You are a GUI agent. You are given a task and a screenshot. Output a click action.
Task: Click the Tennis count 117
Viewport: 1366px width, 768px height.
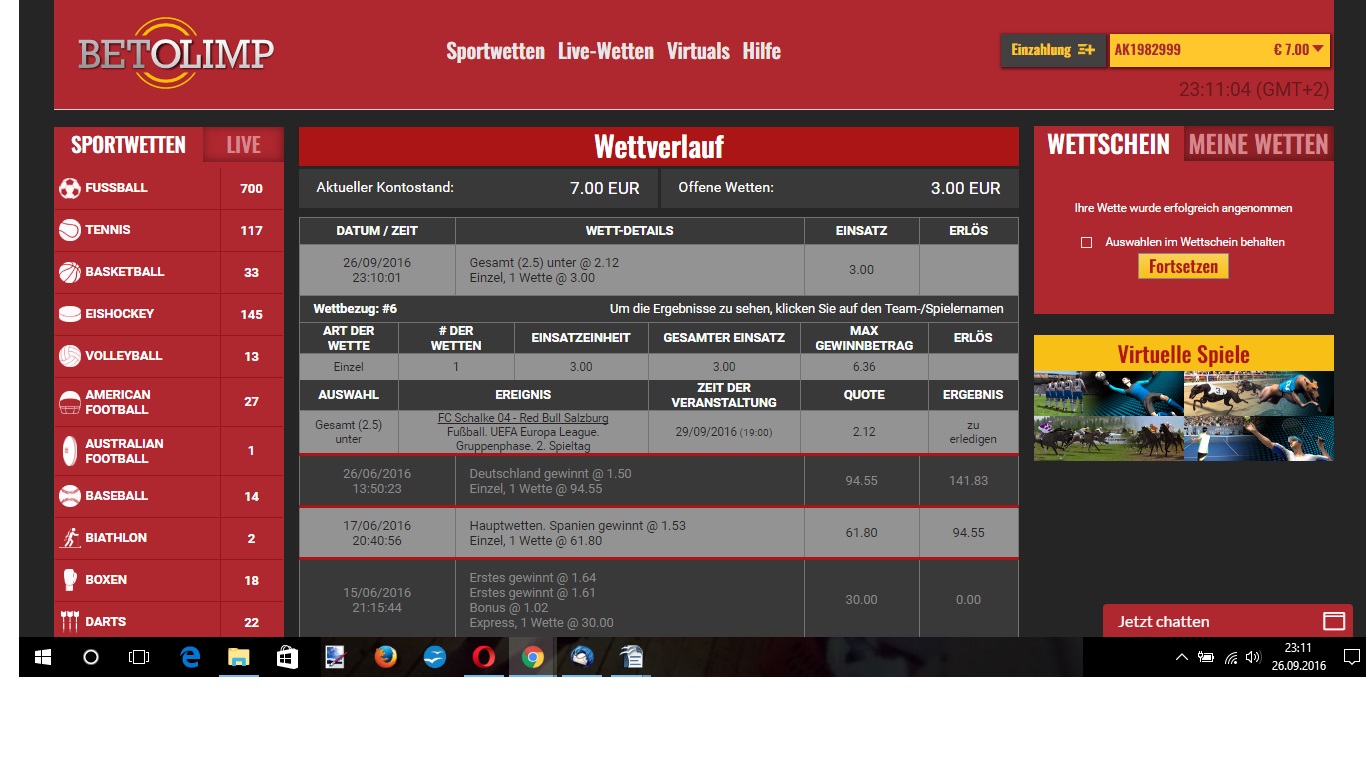click(x=251, y=230)
